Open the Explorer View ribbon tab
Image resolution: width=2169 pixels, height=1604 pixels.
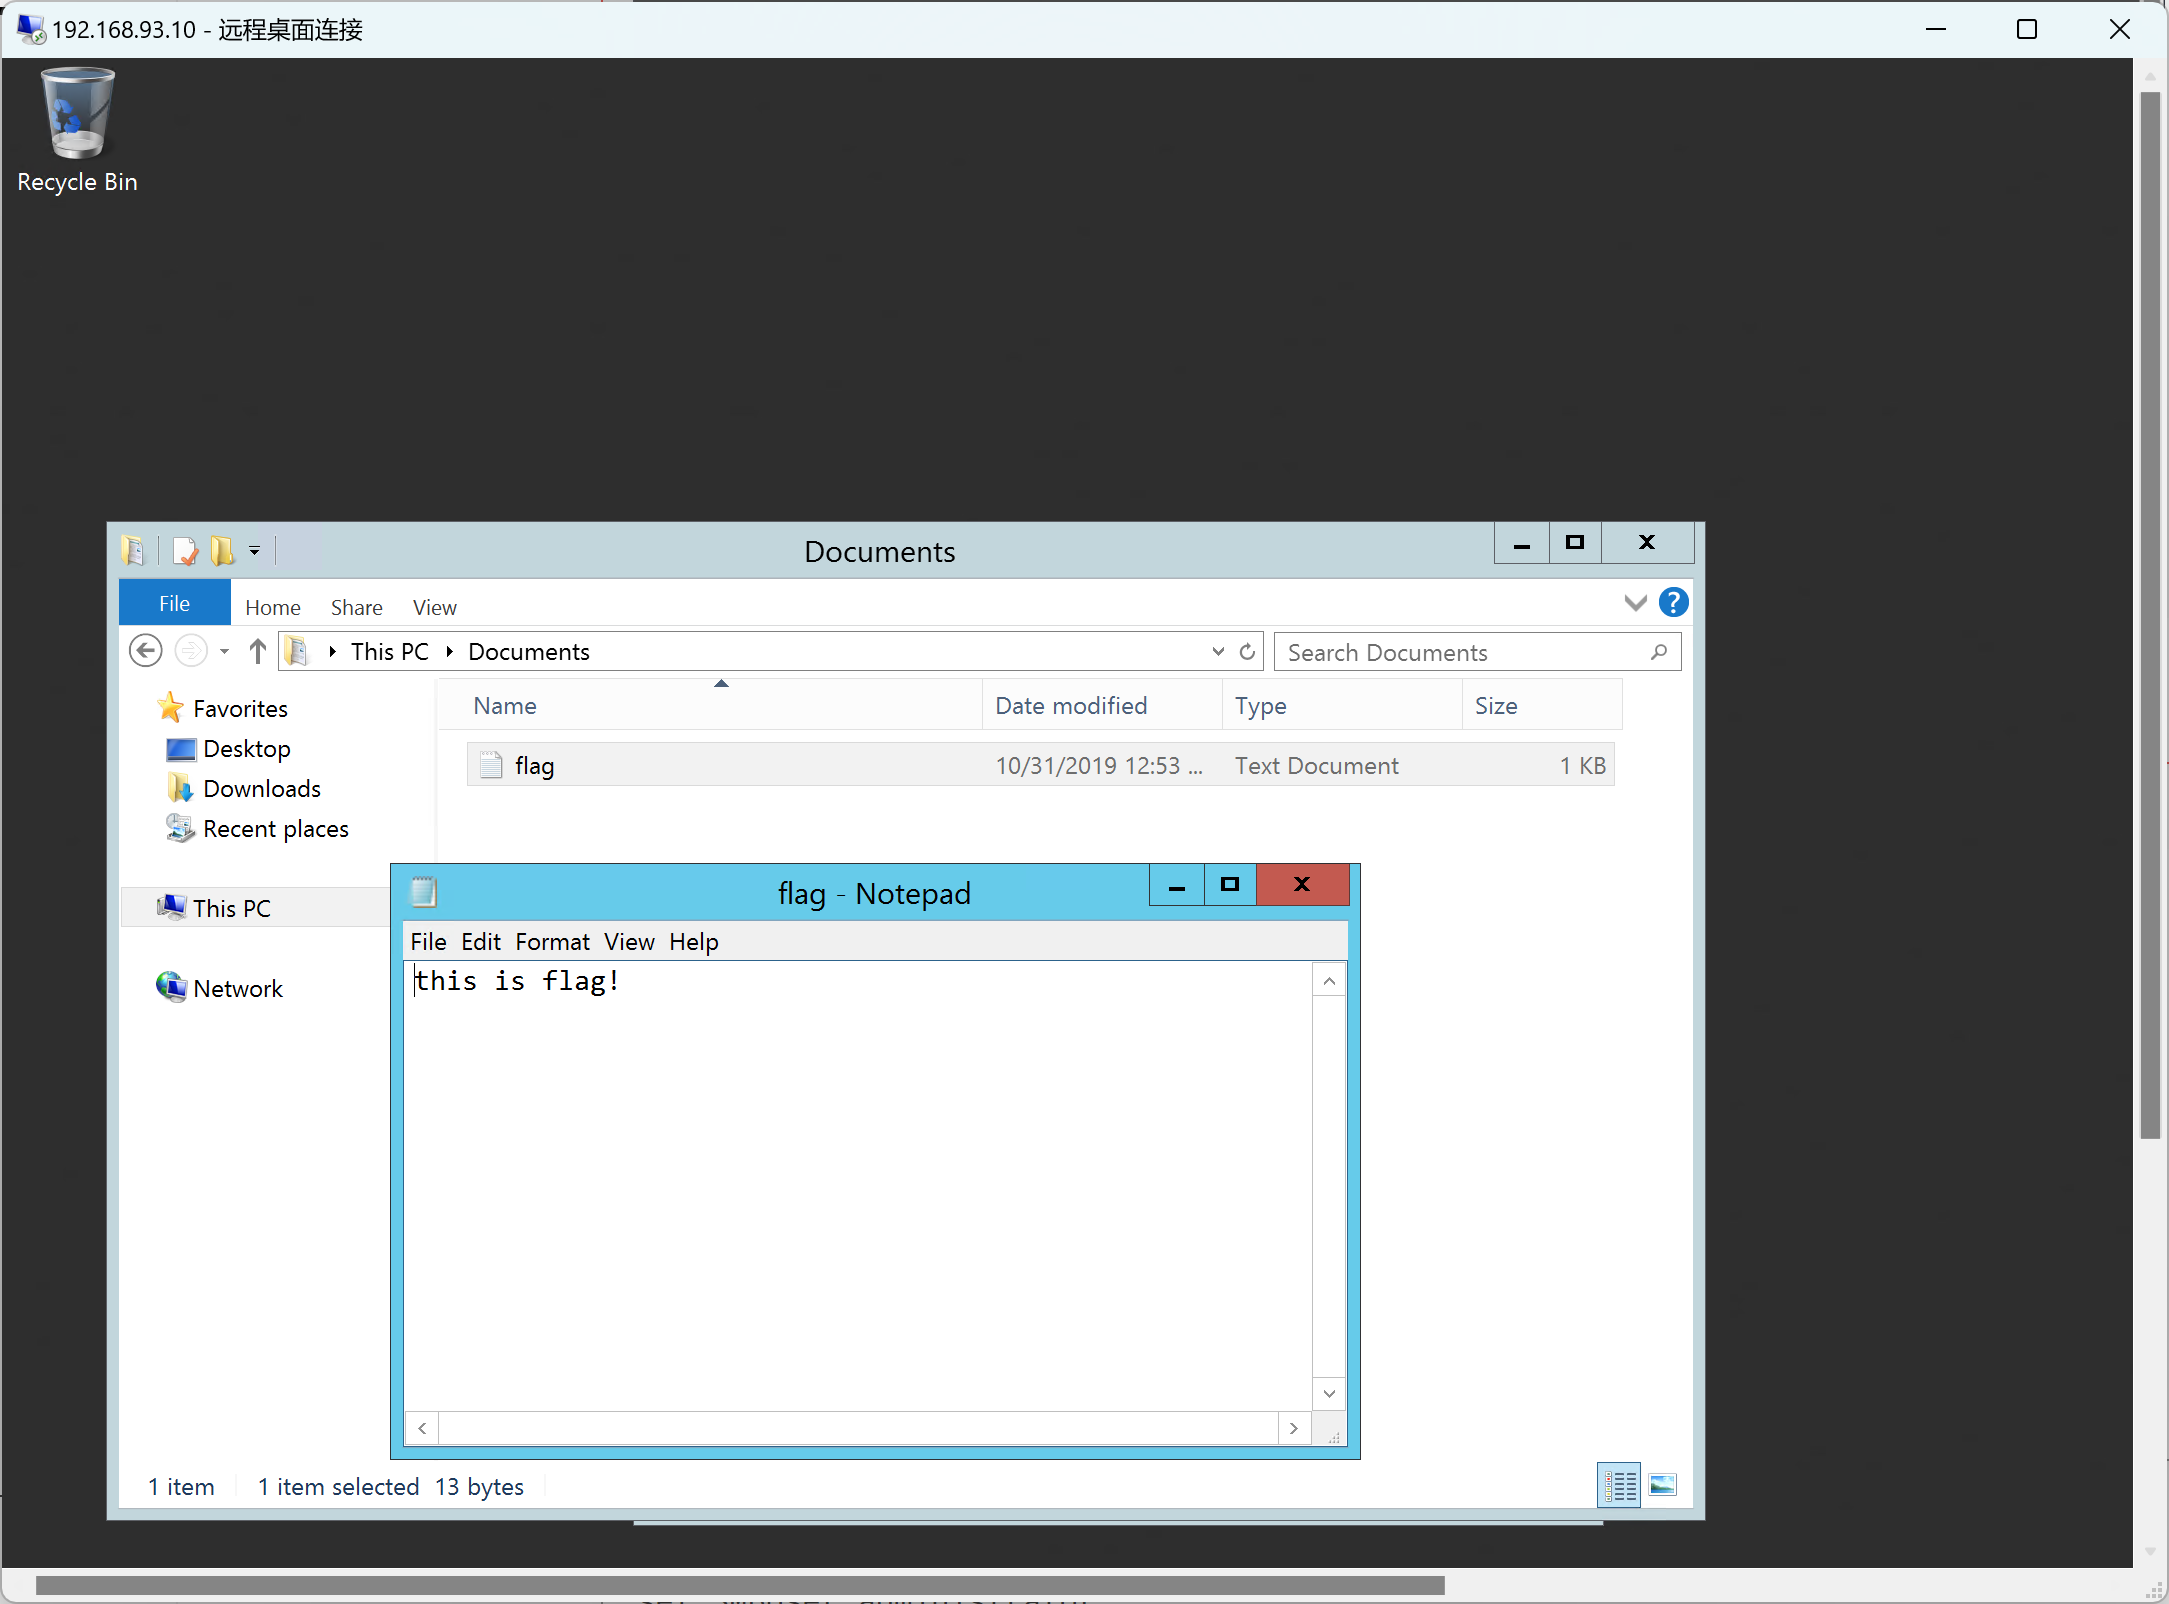point(434,607)
